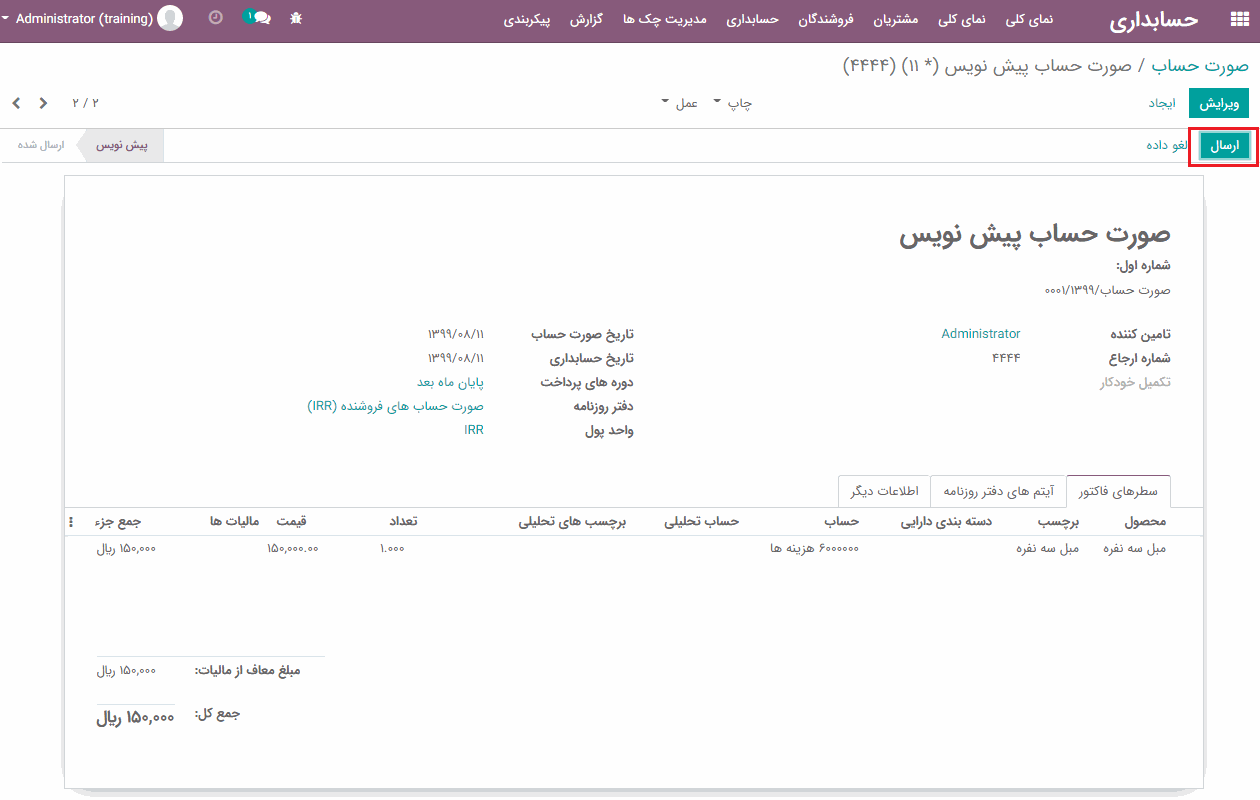Expand the چاپ print dropdown
The width and height of the screenshot is (1260, 800).
pos(731,103)
